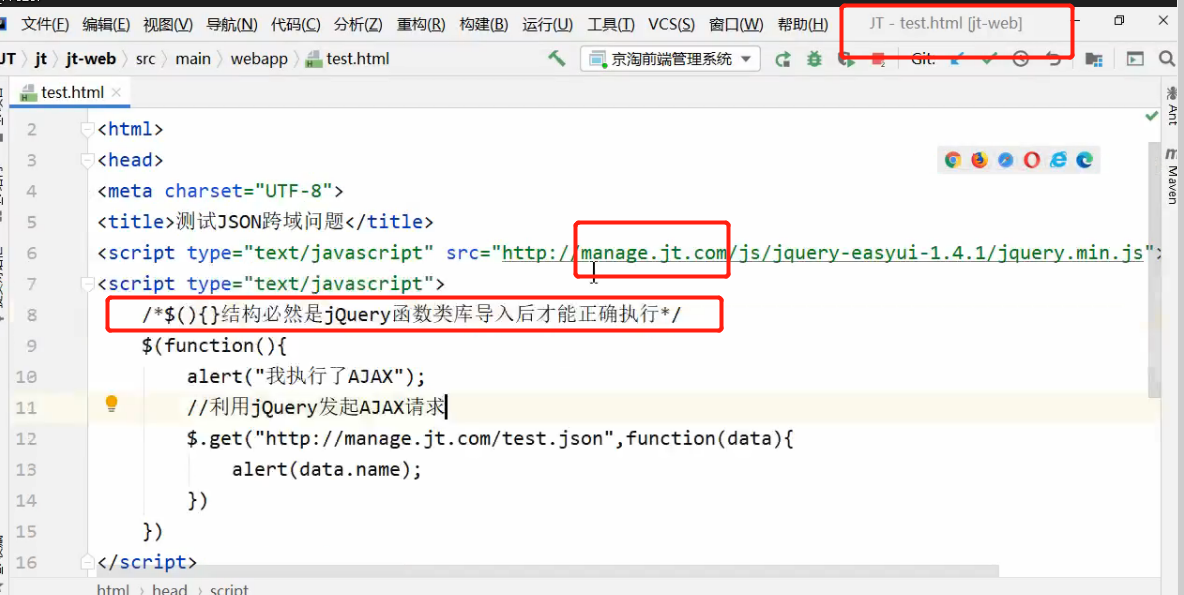This screenshot has width=1184, height=595.
Task: Open the 帮助(H) menu
Action: pyautogui.click(x=803, y=25)
